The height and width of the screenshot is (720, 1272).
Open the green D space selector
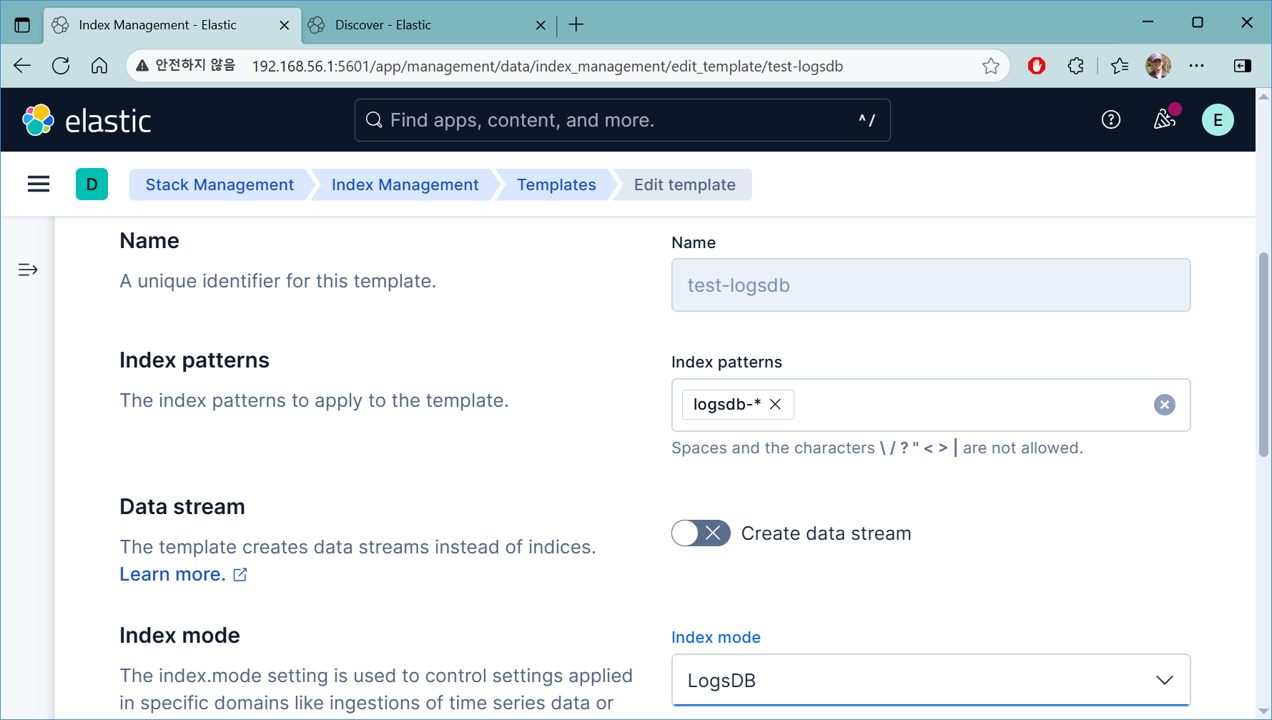pyautogui.click(x=92, y=184)
